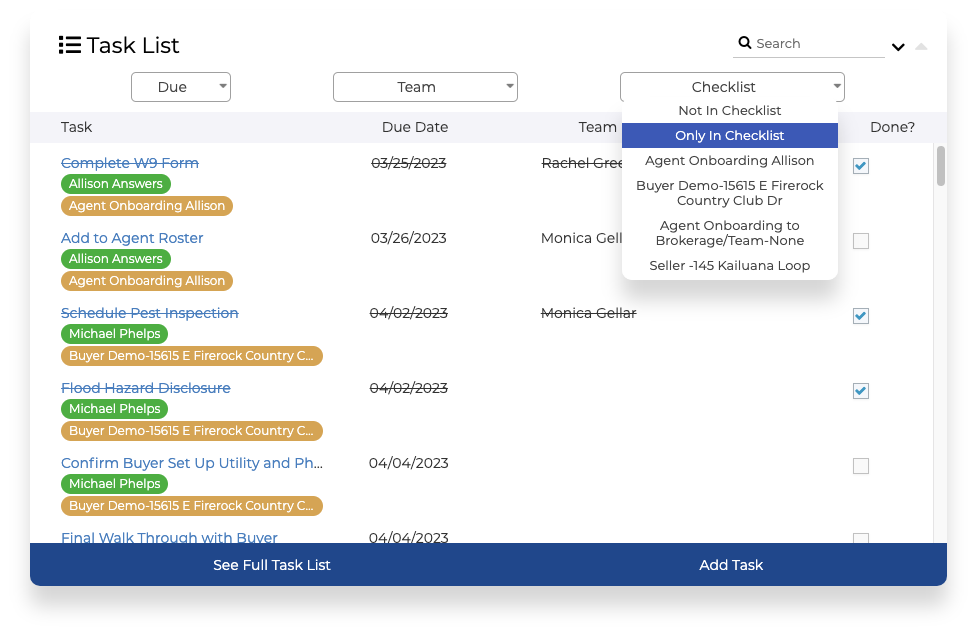Open Final Walk Through with Buyer task
The height and width of the screenshot is (636, 977).
(169, 537)
